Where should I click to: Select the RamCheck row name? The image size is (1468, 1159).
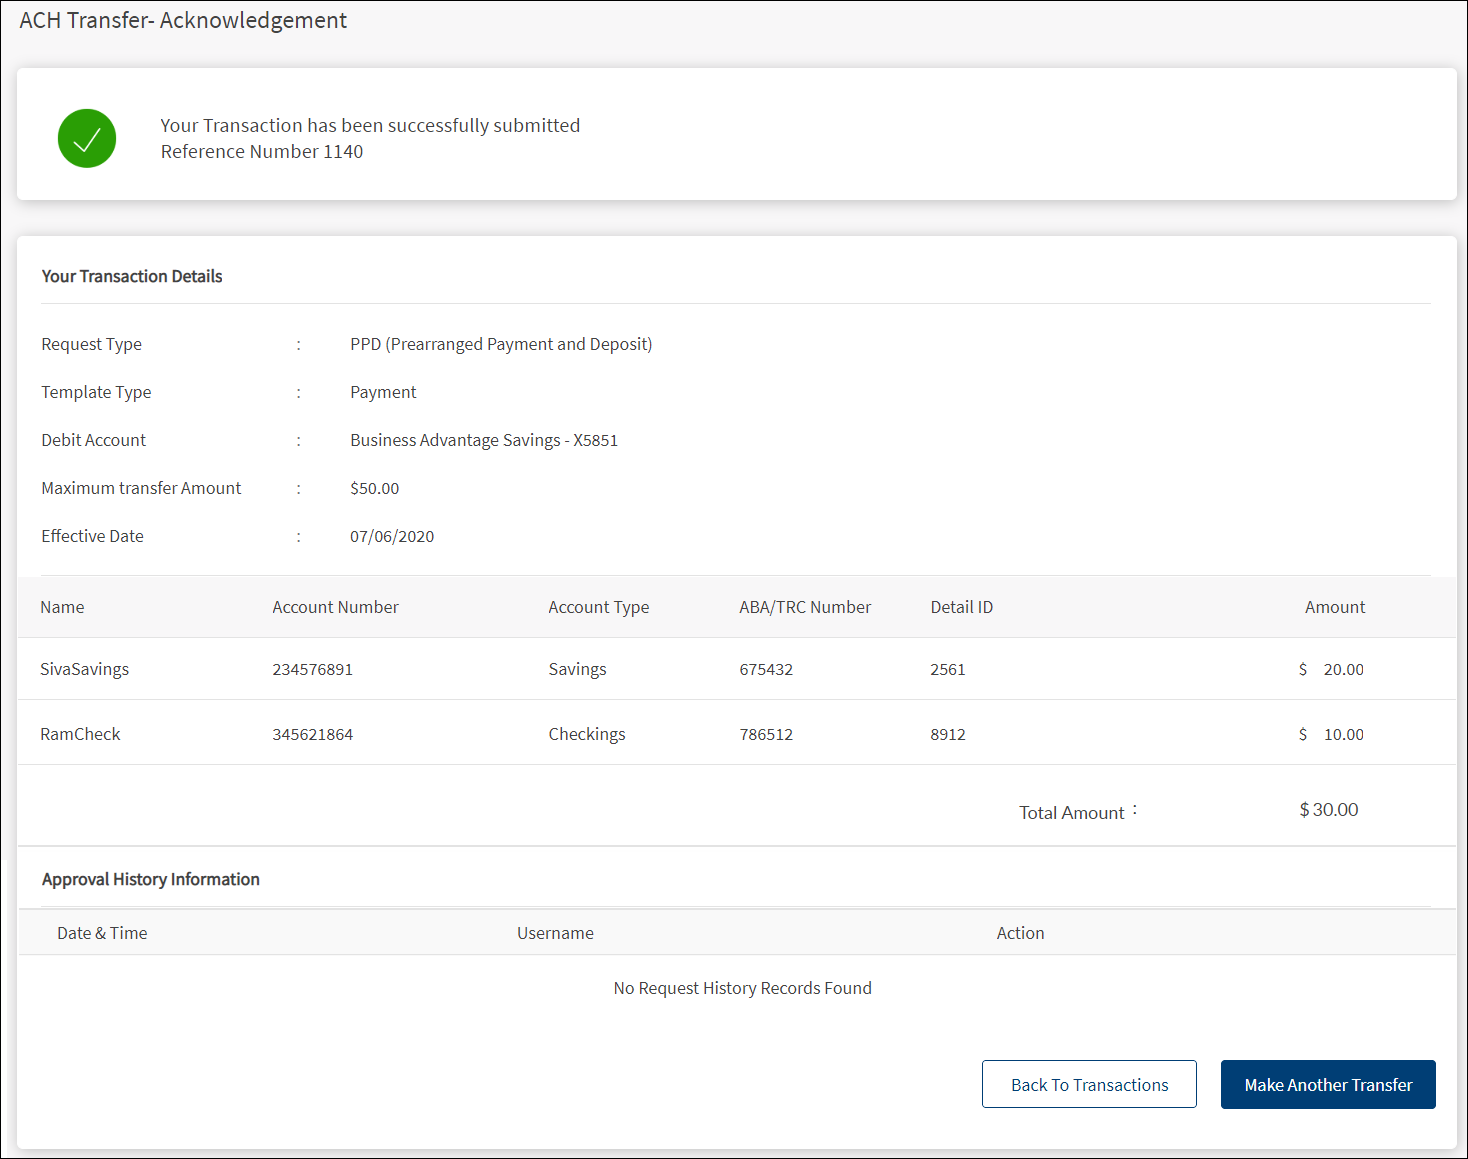point(80,734)
